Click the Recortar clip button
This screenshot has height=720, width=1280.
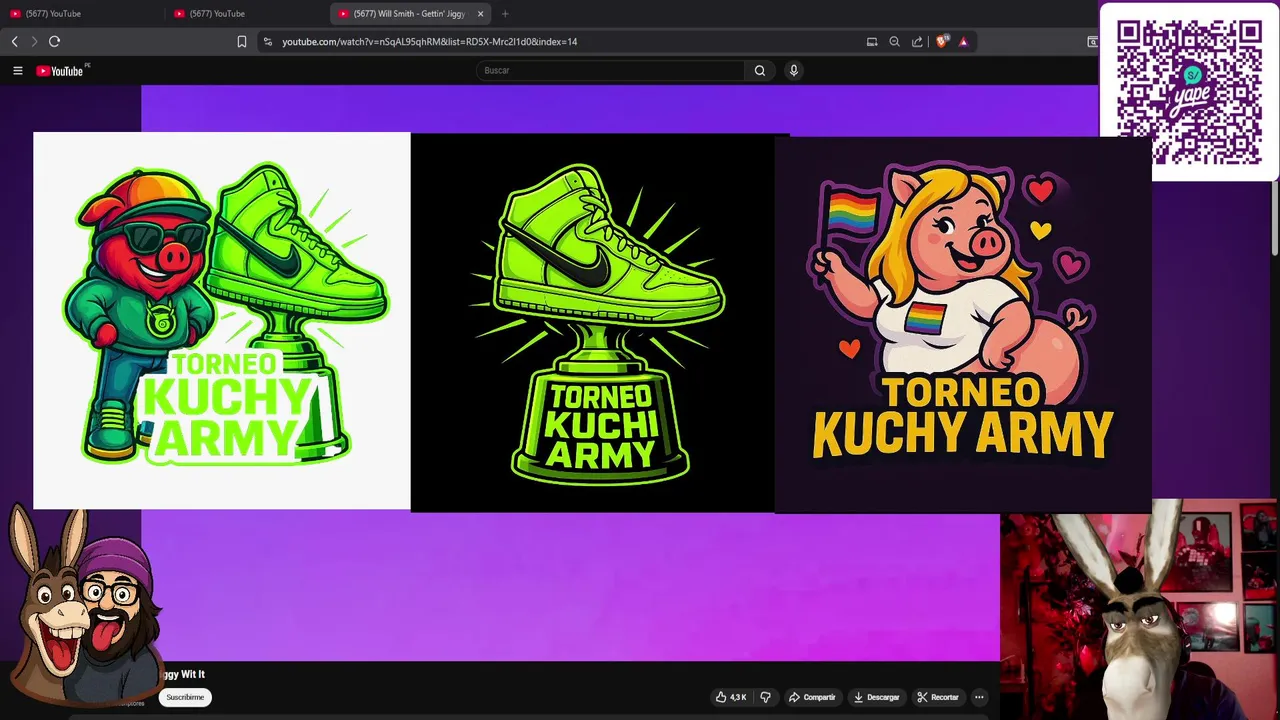(x=937, y=697)
